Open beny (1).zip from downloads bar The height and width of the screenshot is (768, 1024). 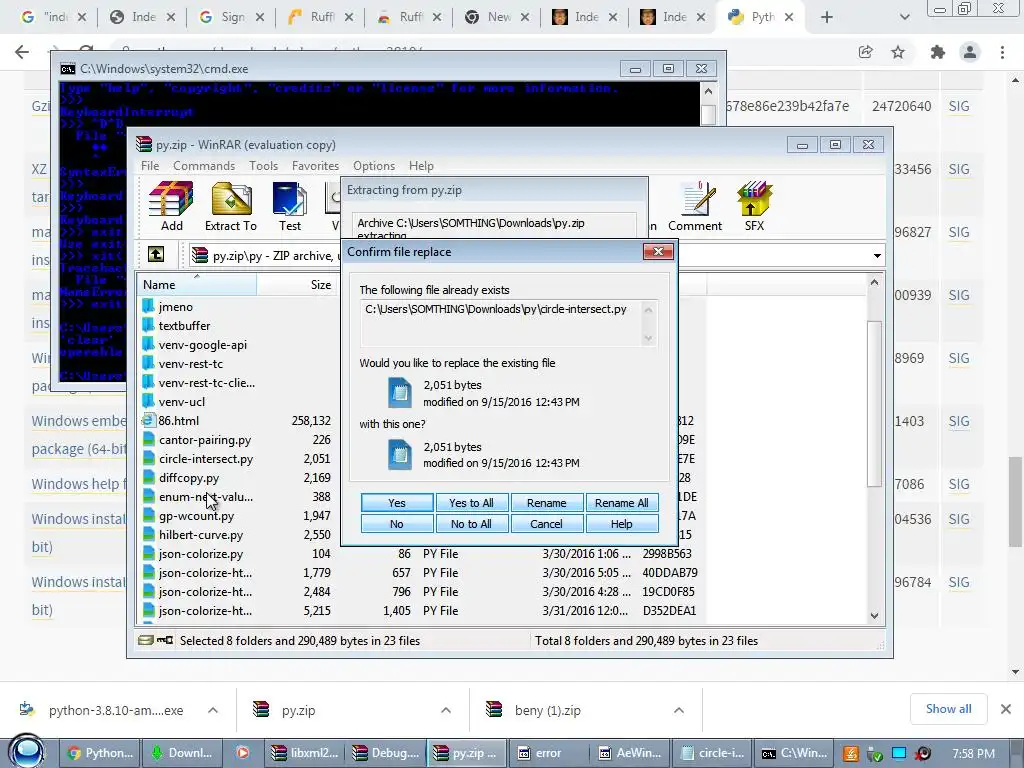(x=547, y=710)
